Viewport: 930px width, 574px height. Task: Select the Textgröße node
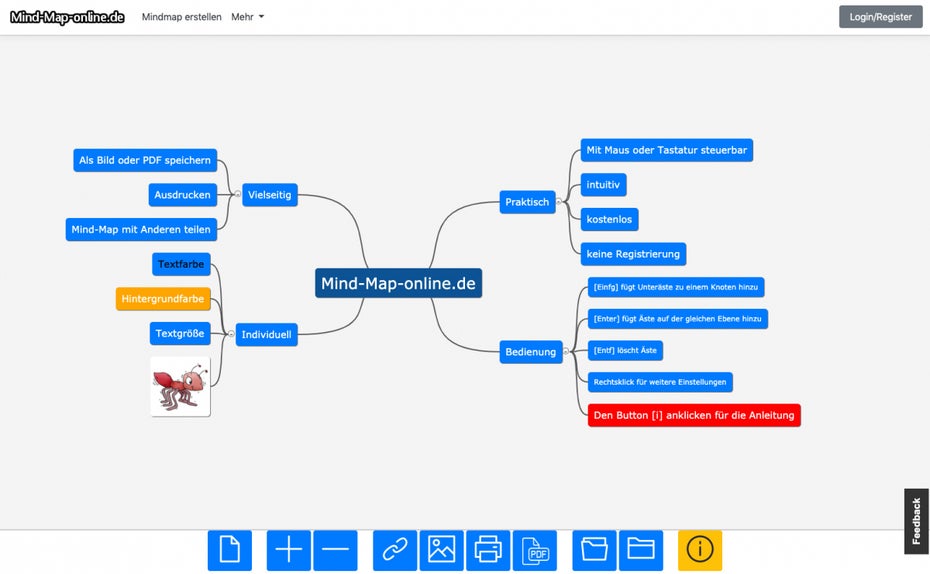(x=180, y=333)
